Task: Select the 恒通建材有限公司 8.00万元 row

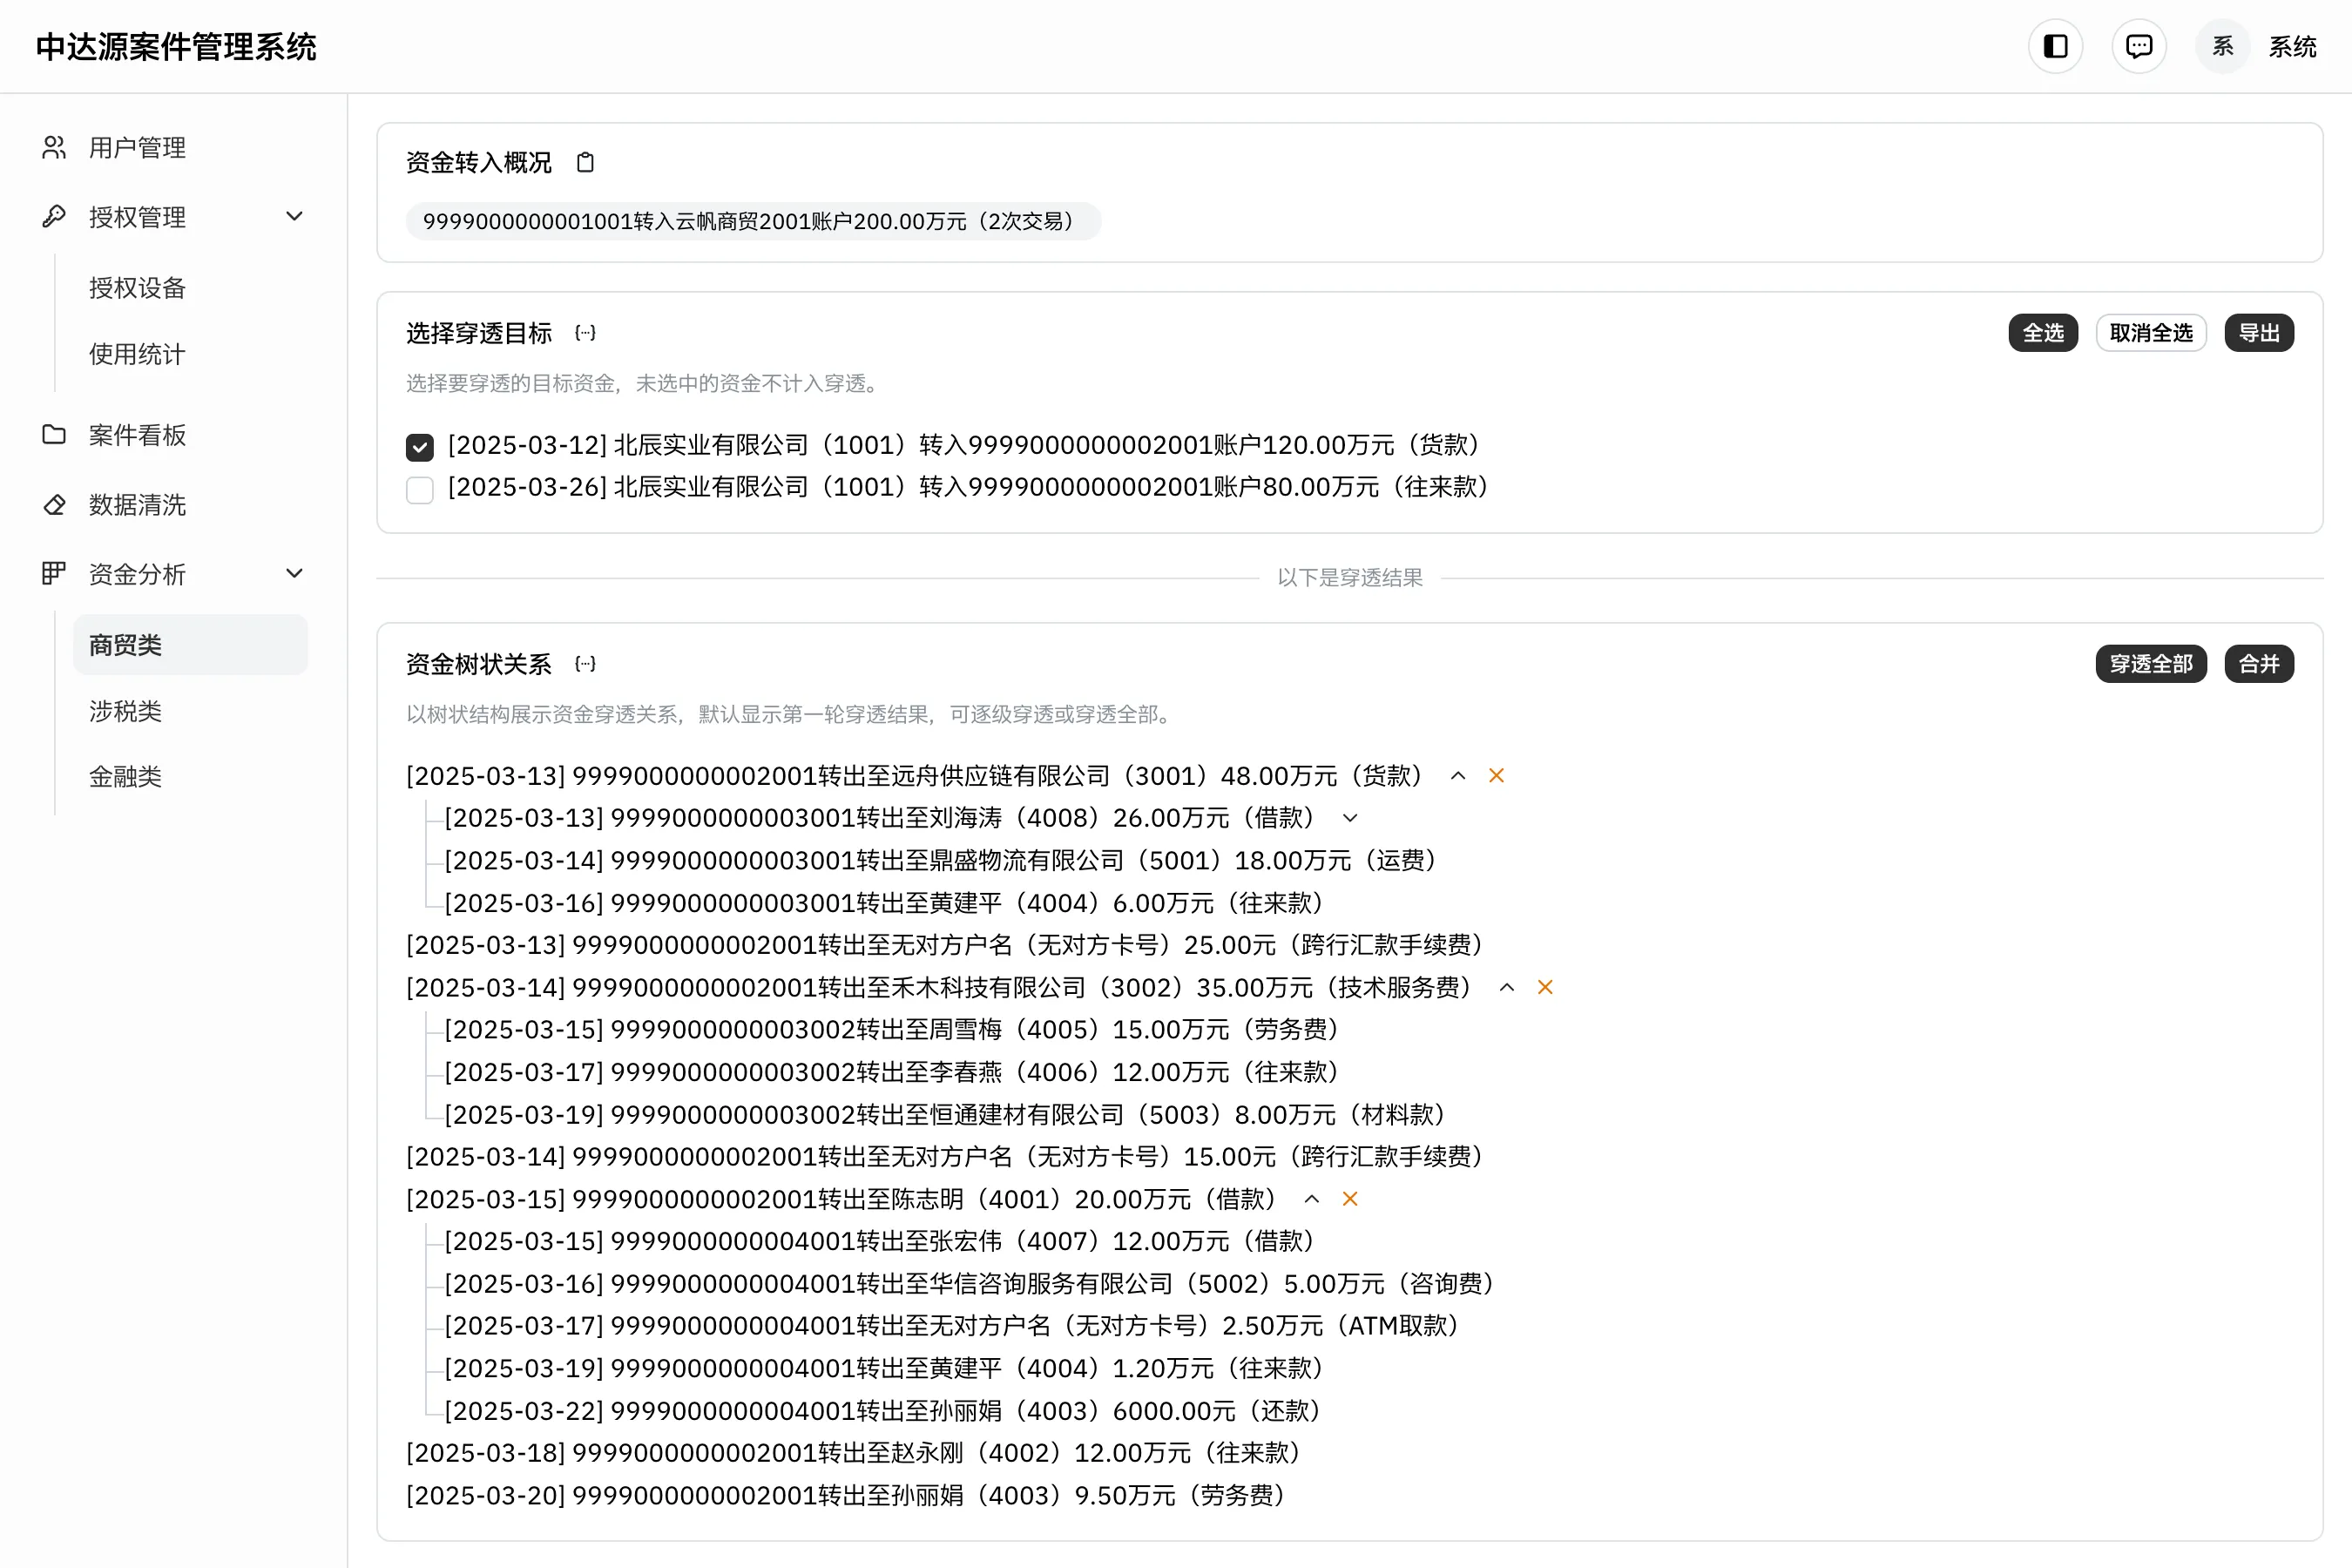Action: coord(946,1115)
